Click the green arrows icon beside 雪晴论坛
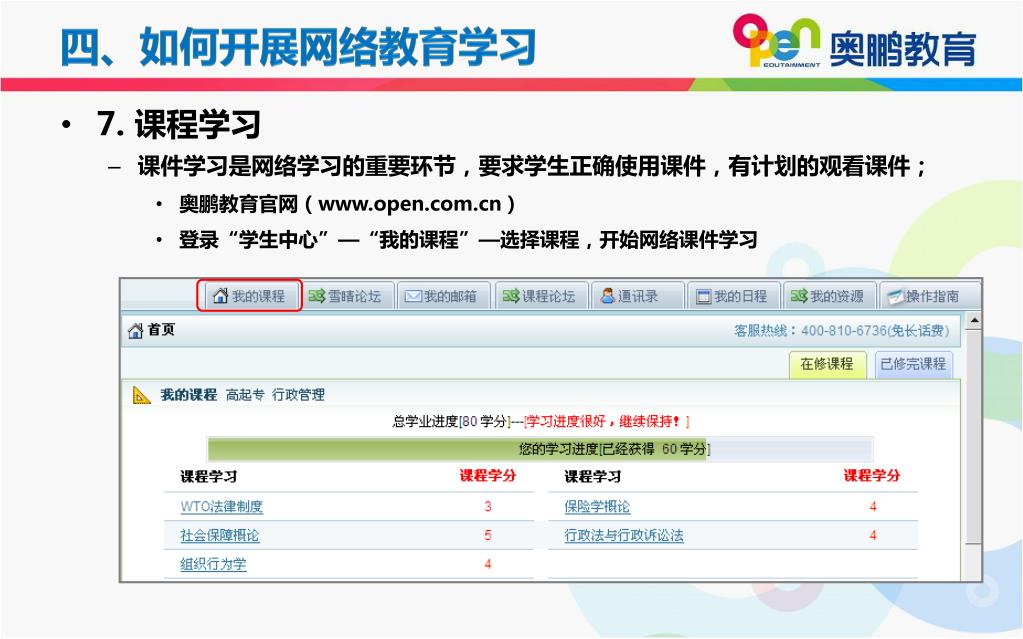Screen dimensions: 1023x639 tap(316, 296)
